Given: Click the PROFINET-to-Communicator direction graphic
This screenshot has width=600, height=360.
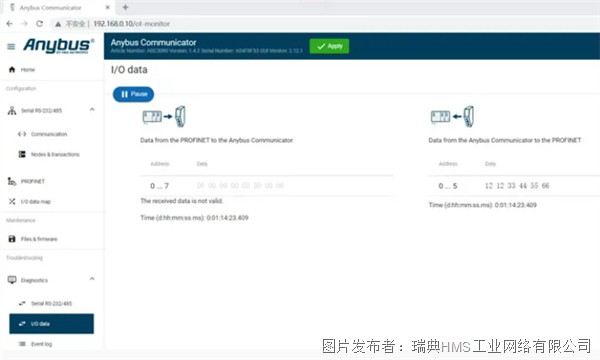Looking at the screenshot, I should tap(164, 116).
